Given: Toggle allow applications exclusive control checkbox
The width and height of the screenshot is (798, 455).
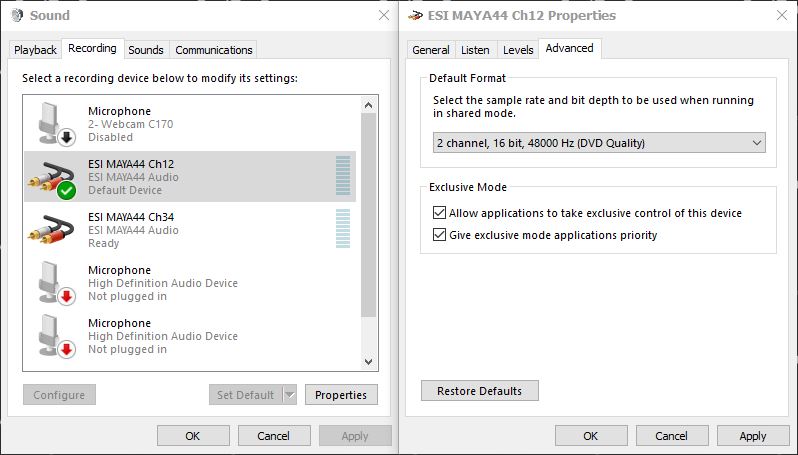Looking at the screenshot, I should 440,213.
